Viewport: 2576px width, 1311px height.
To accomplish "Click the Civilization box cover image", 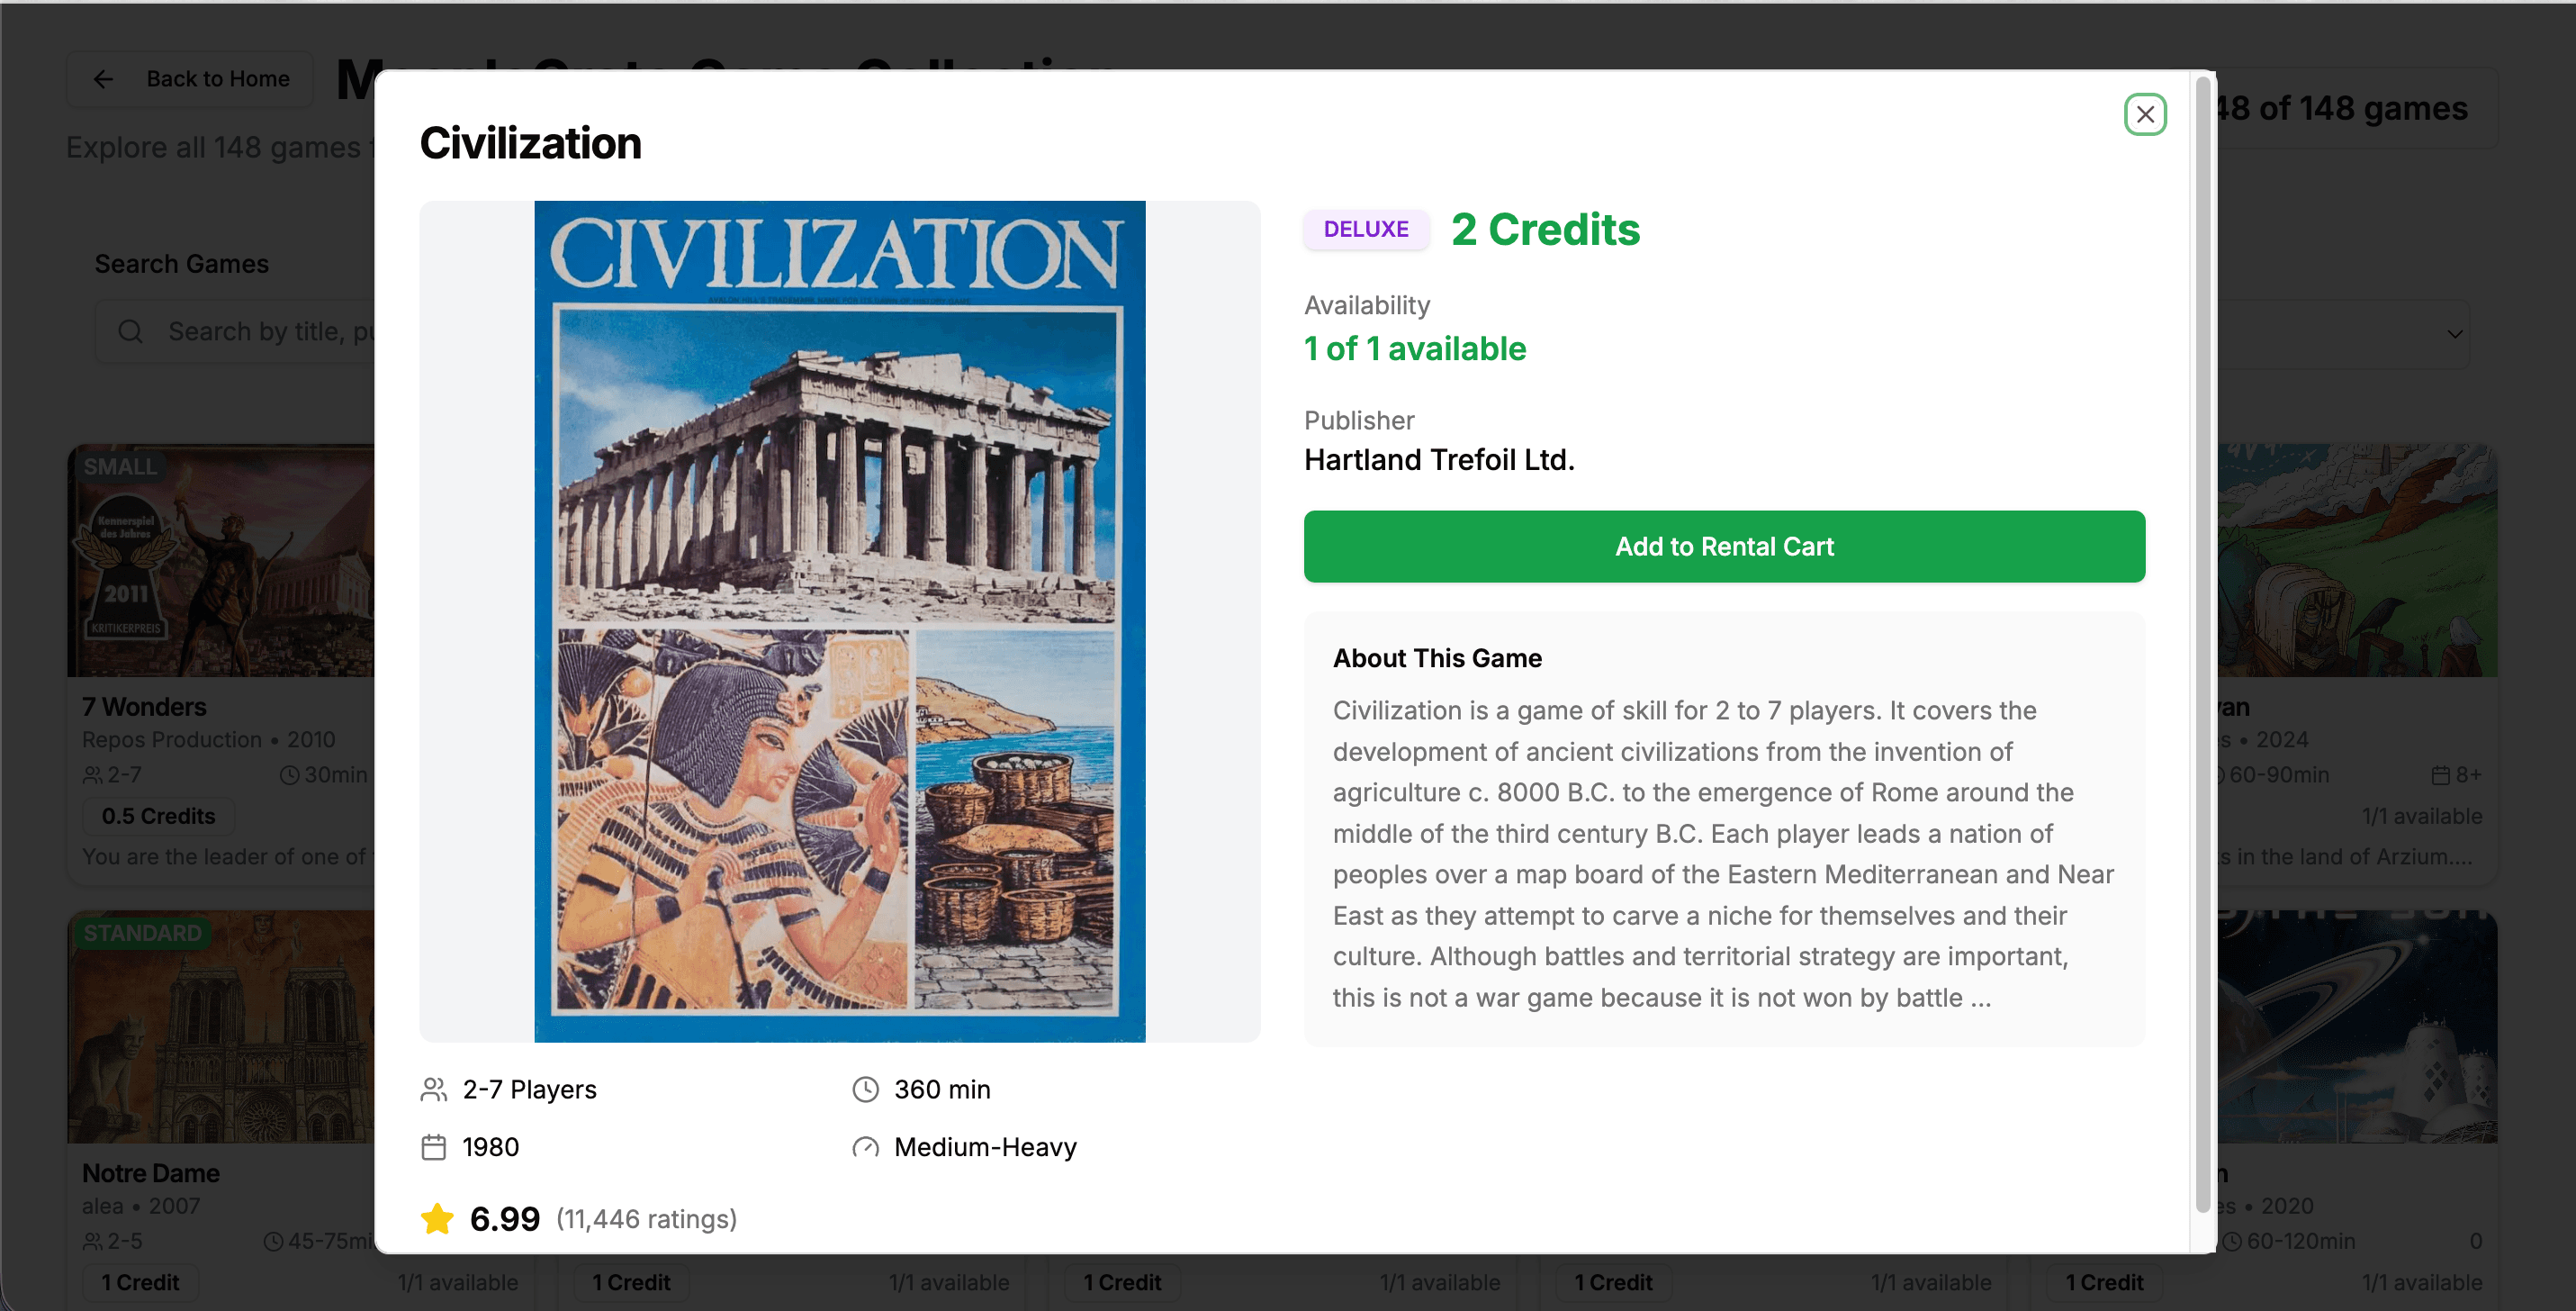I will click(839, 621).
